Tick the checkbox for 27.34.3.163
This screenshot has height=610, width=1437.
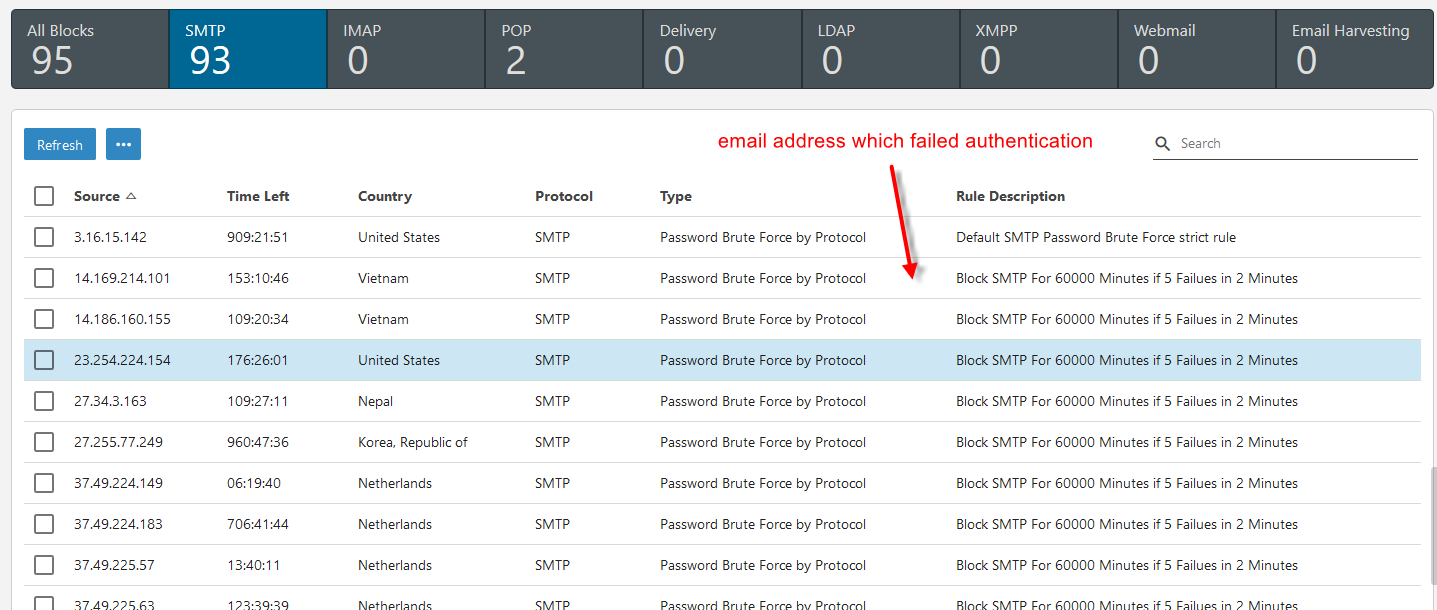(x=44, y=401)
